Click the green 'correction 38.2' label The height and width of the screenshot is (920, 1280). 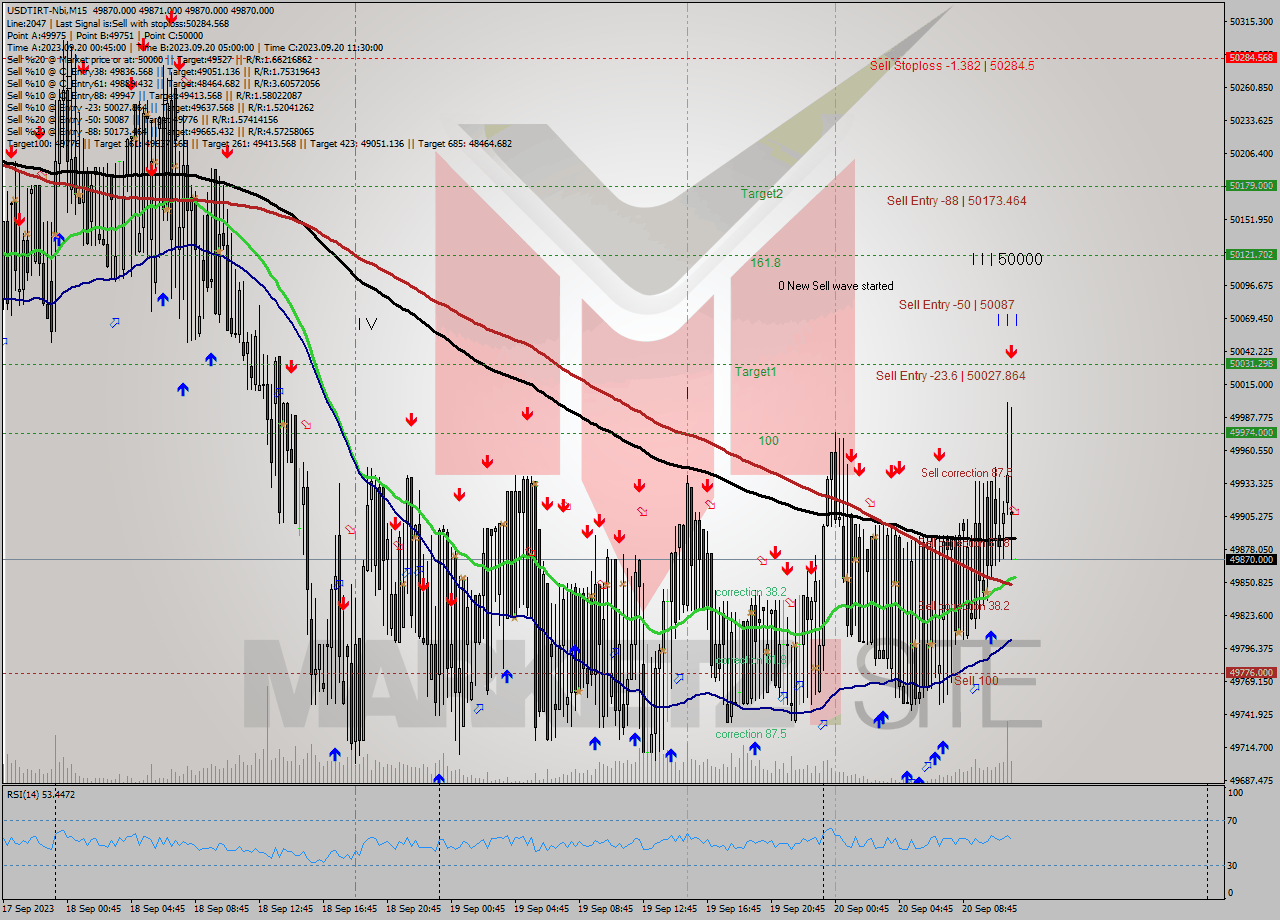point(751,592)
